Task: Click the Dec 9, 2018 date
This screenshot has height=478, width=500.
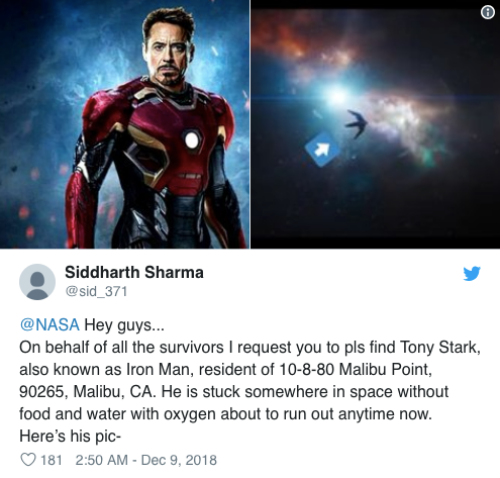Action: pos(179,460)
